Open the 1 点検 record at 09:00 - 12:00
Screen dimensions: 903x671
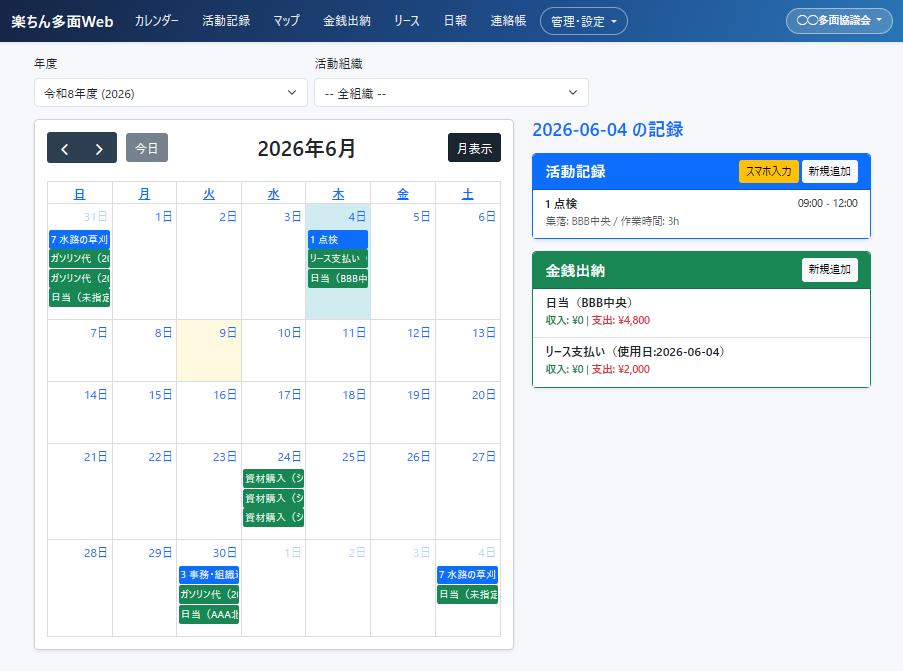click(701, 213)
